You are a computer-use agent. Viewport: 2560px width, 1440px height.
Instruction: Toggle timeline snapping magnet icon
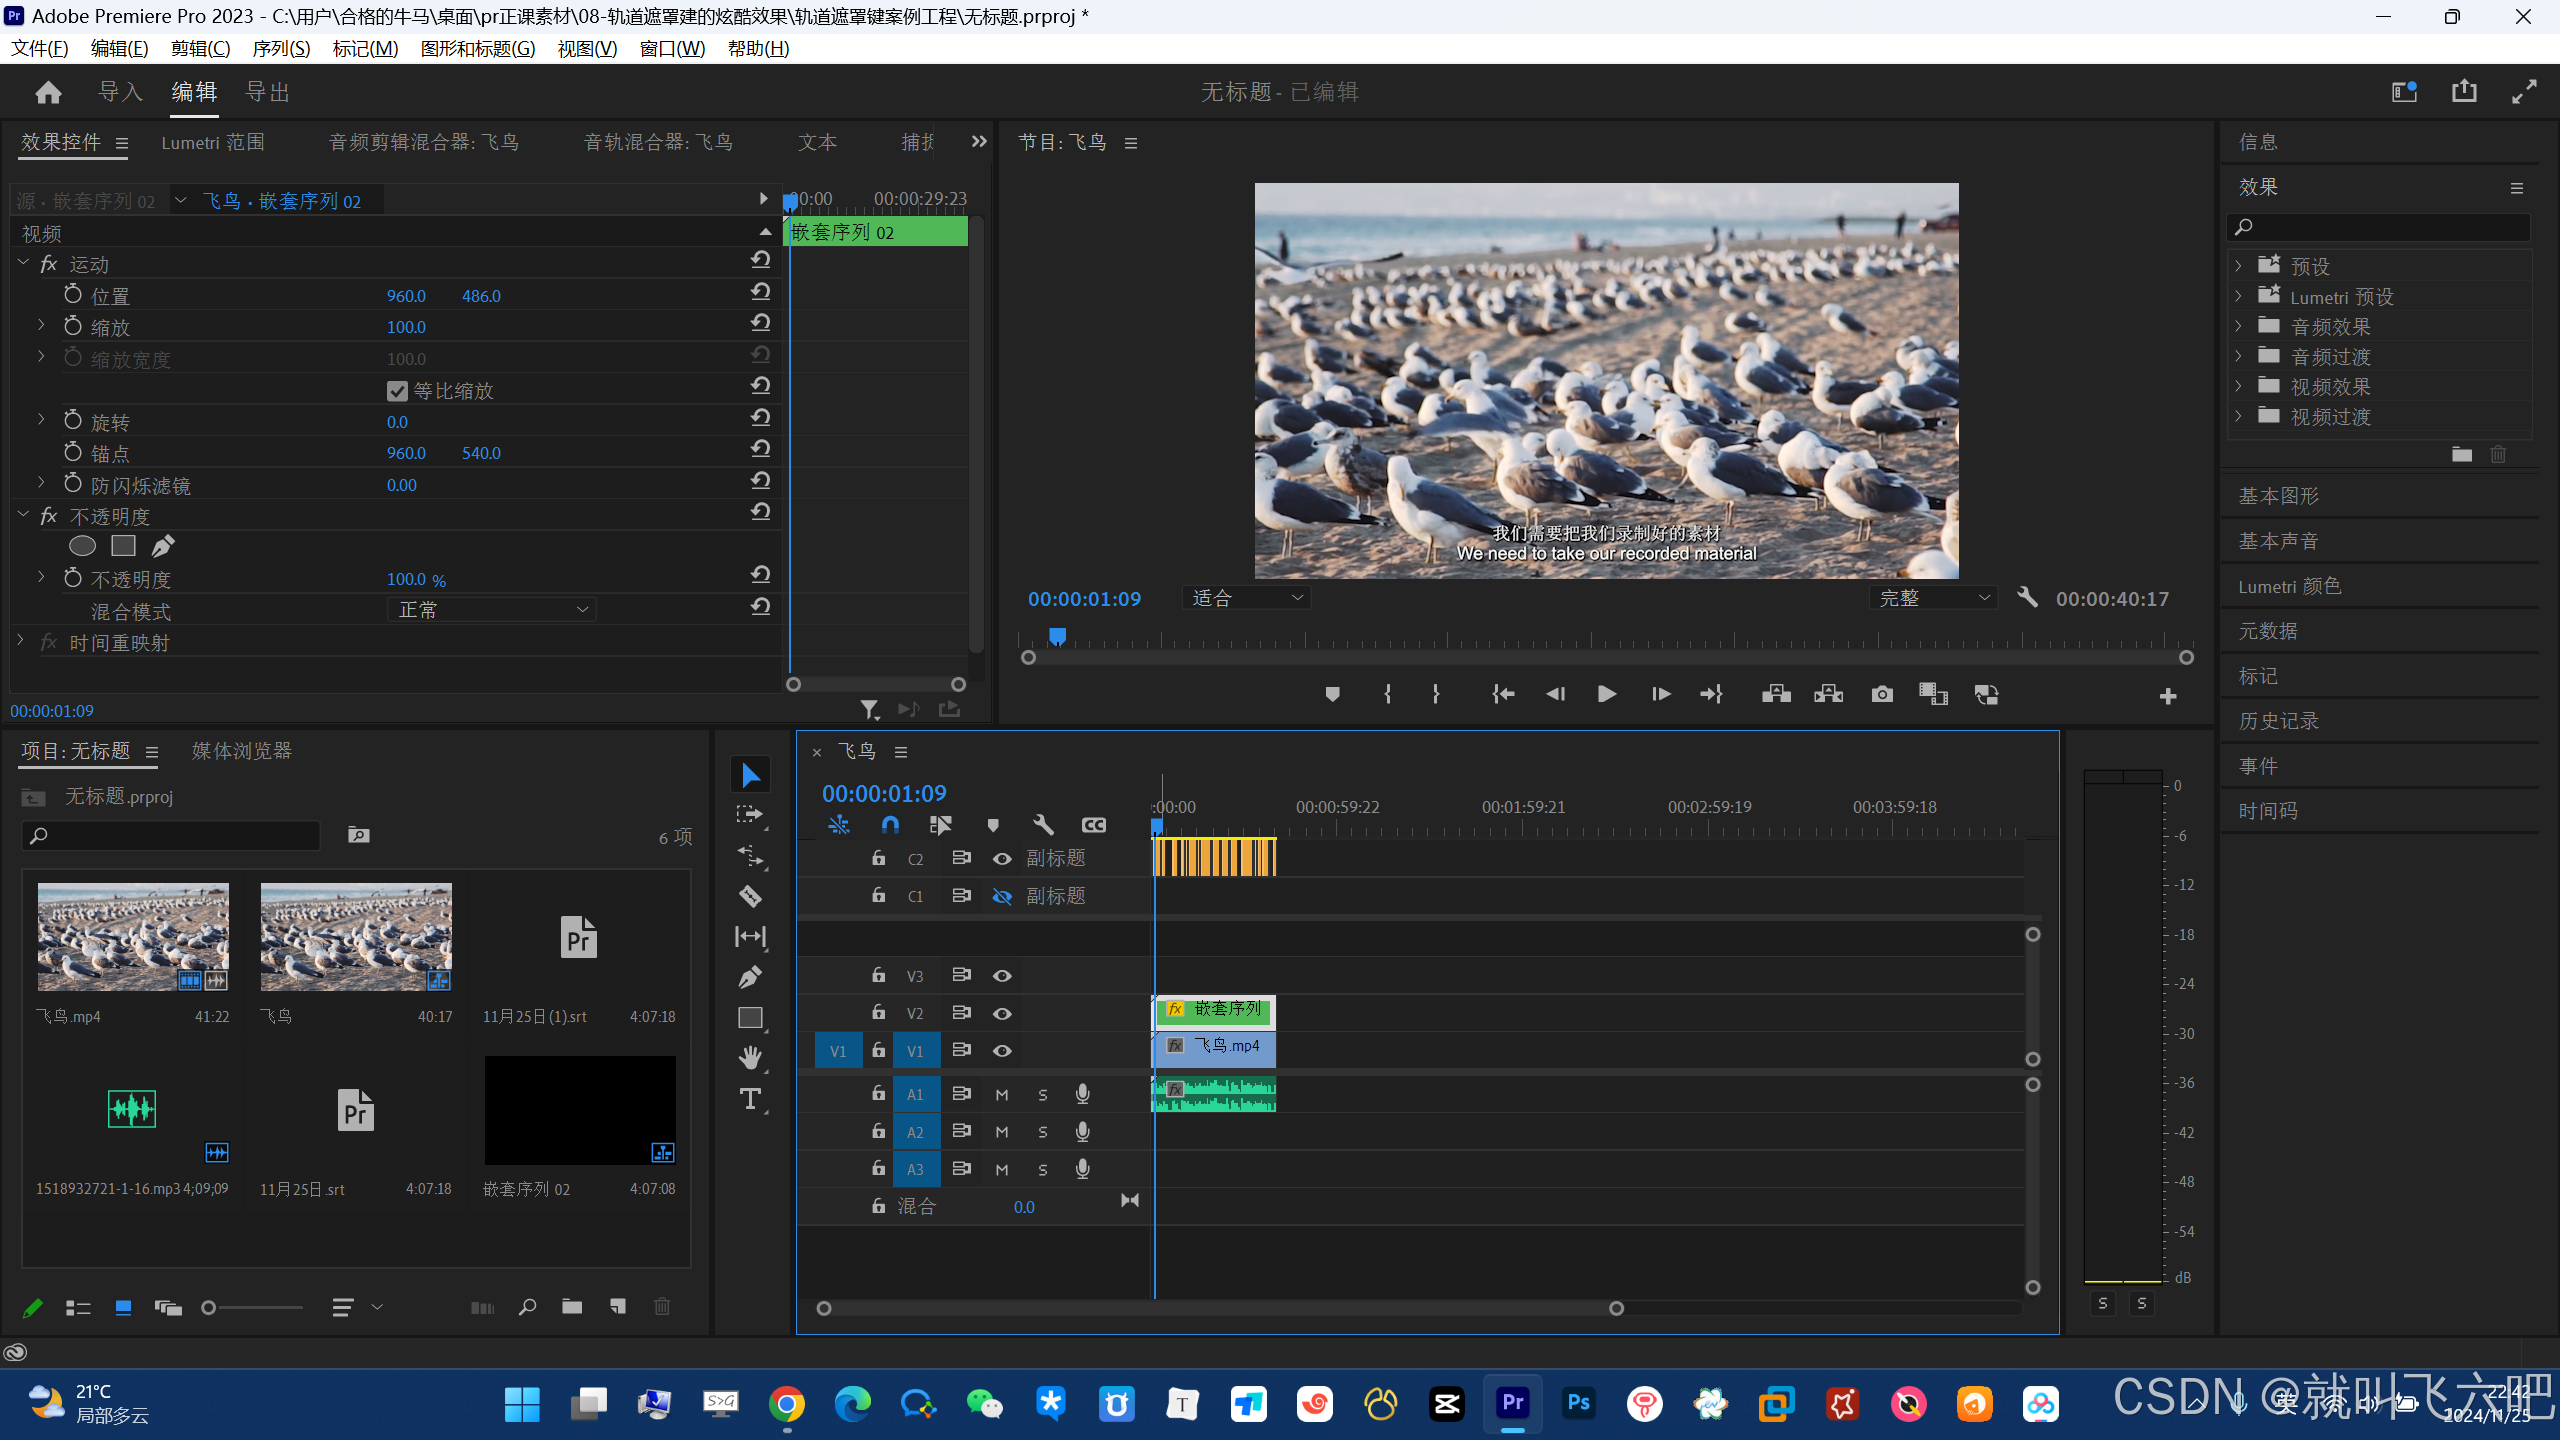coord(890,825)
